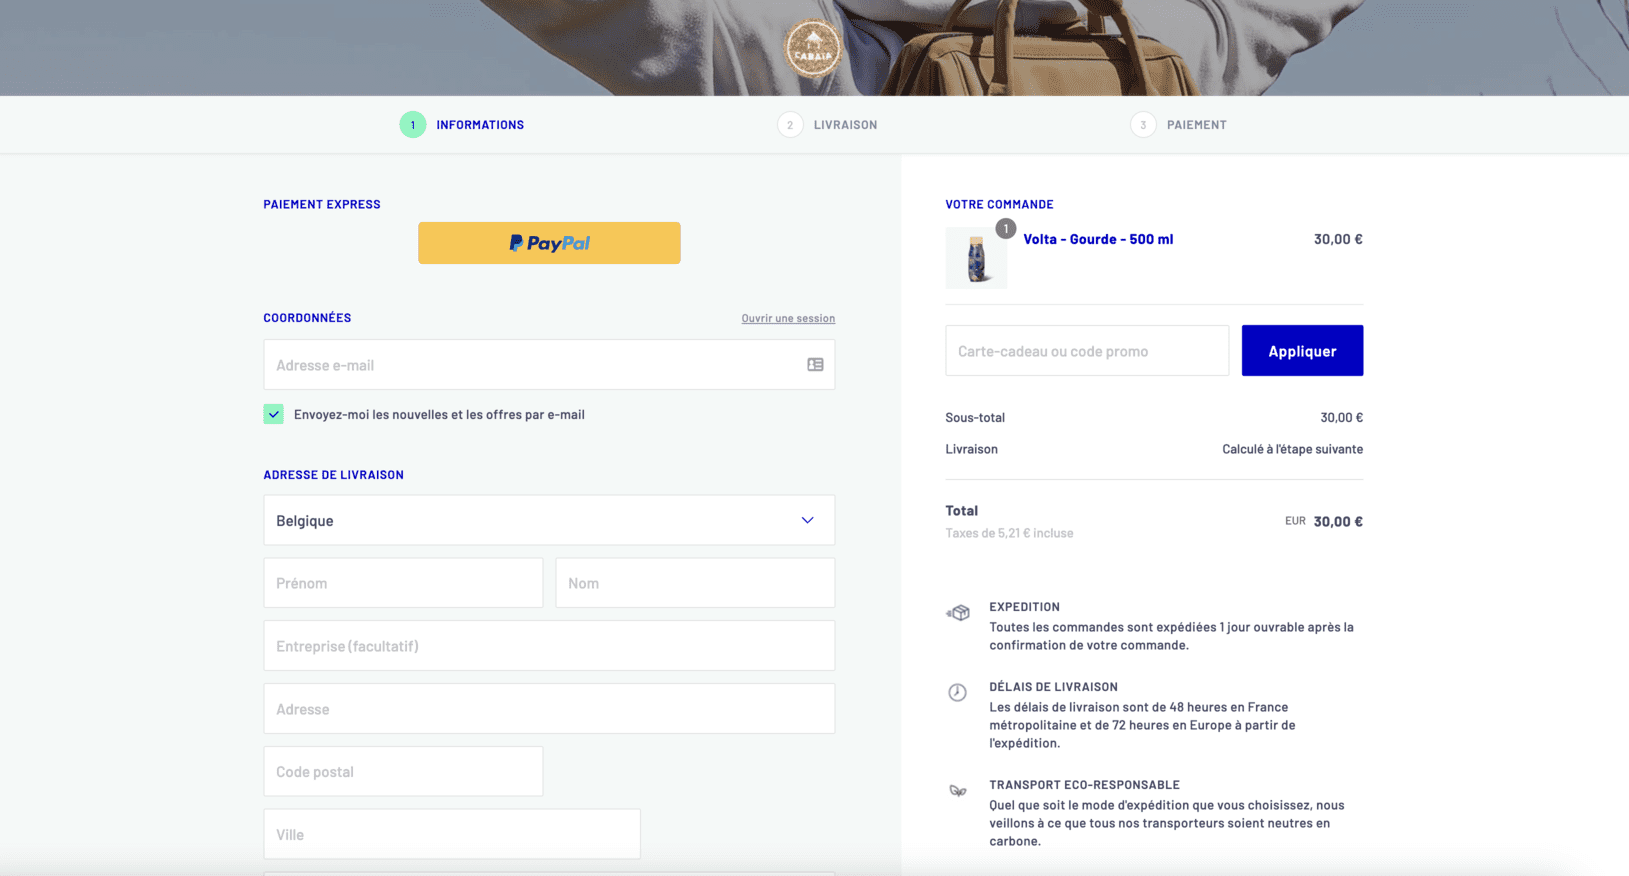Click the eco-responsible transport leaf icon

[957, 791]
